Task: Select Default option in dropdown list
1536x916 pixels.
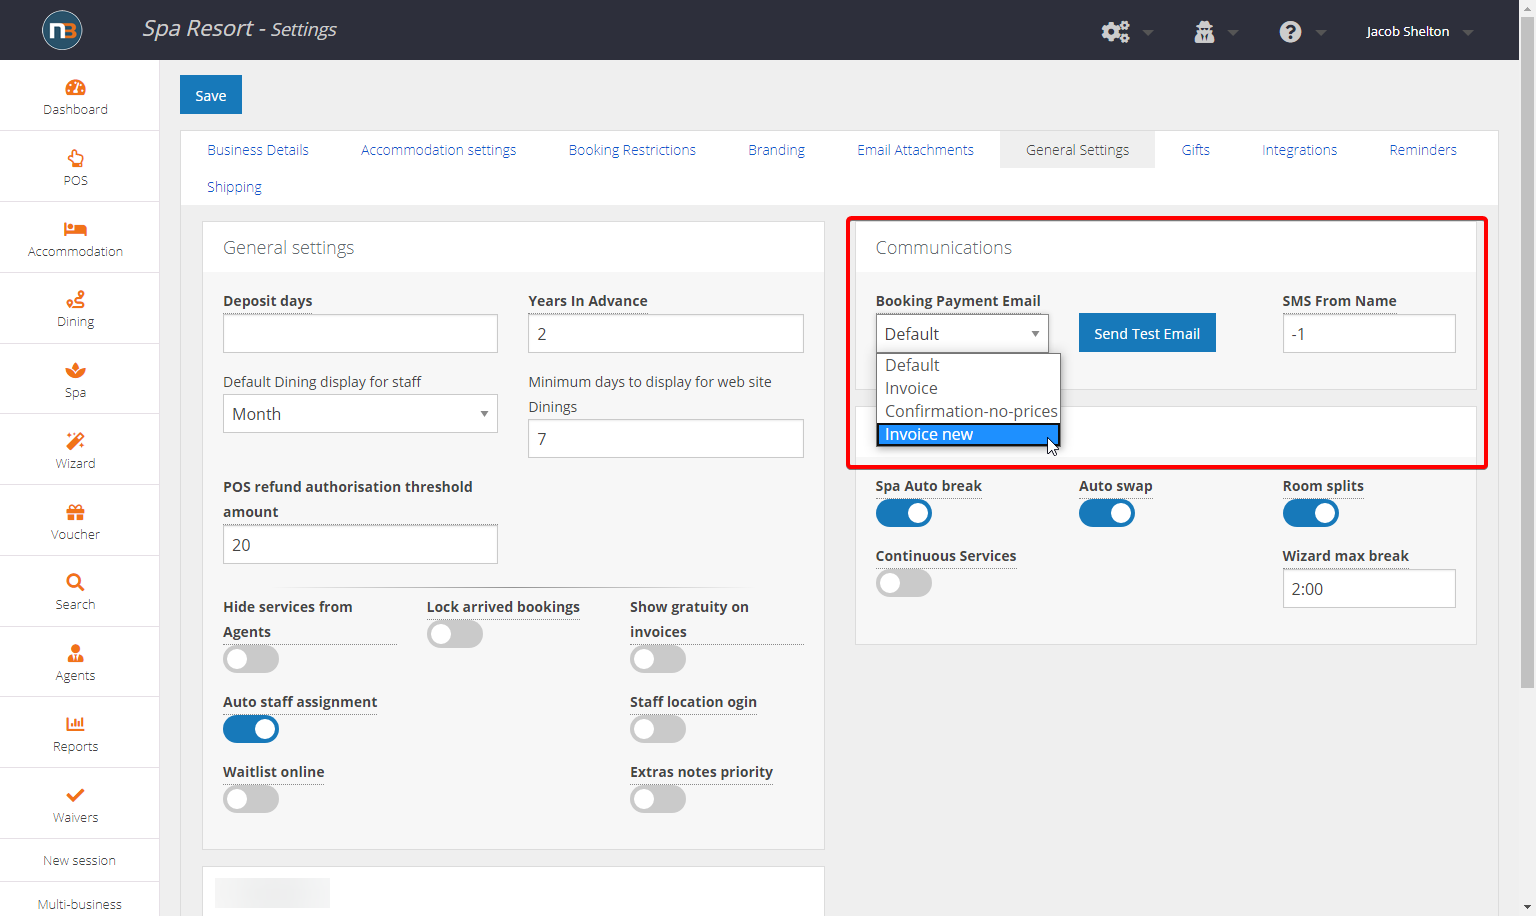Action: click(x=968, y=365)
